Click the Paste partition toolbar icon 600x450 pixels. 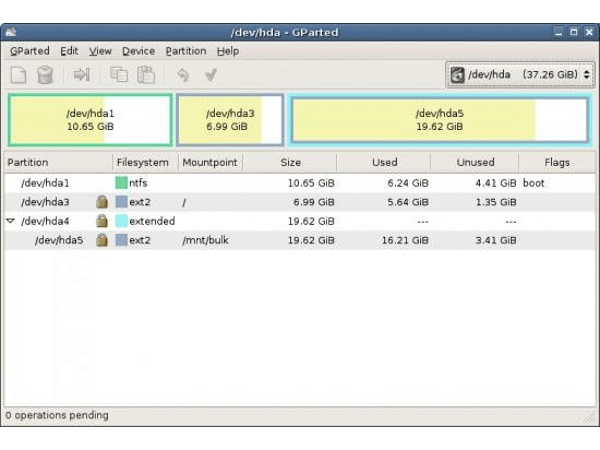coord(146,75)
